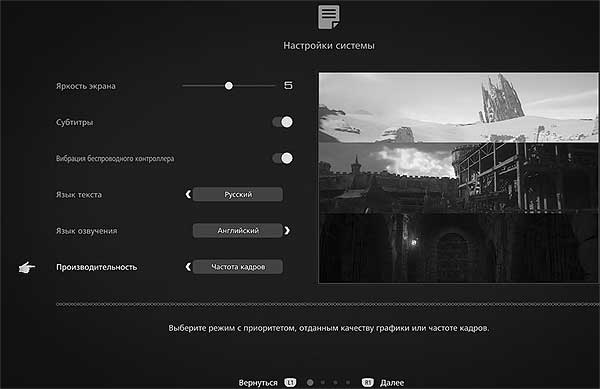
Task: Toggle the Субтитры switch
Action: coord(282,122)
